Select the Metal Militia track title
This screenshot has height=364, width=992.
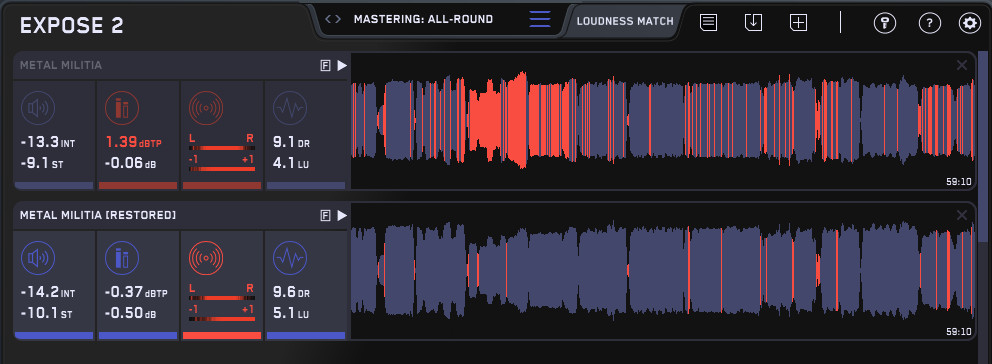(x=61, y=65)
